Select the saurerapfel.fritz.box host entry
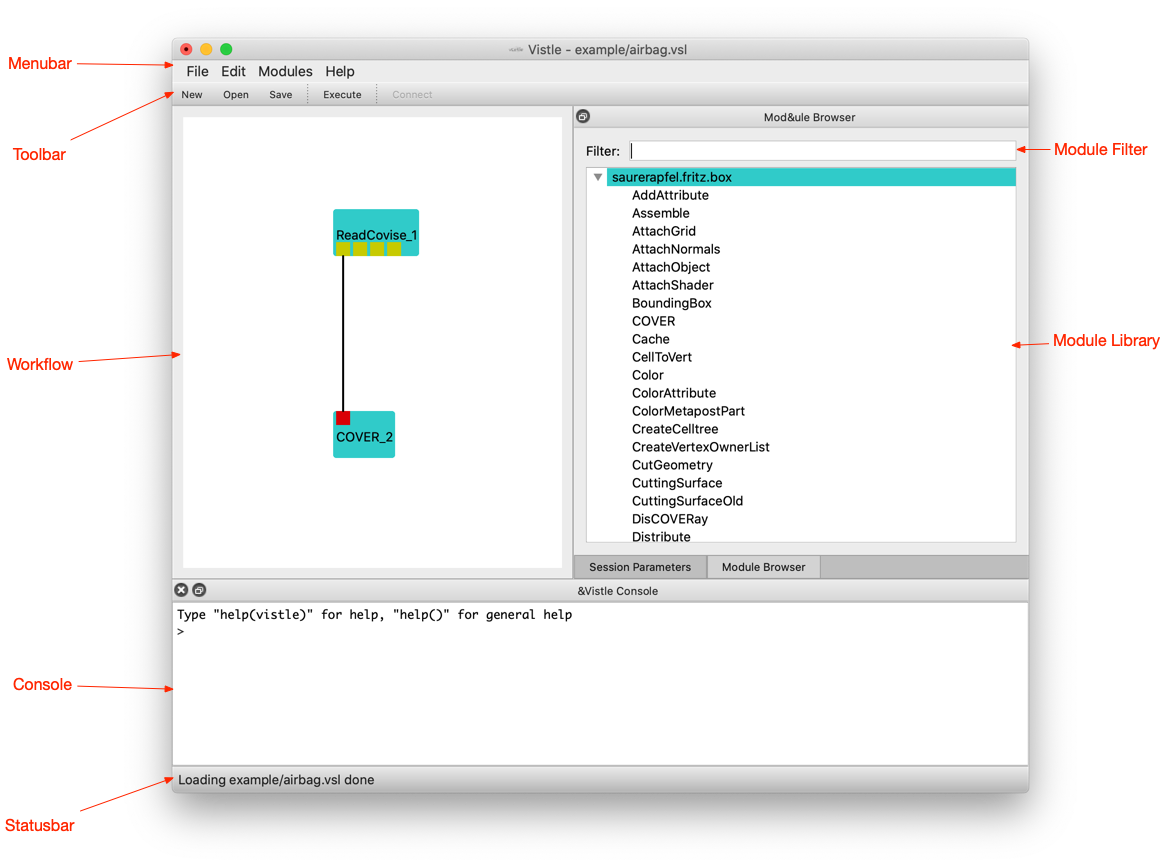The width and height of the screenshot is (1167, 867). coord(811,177)
